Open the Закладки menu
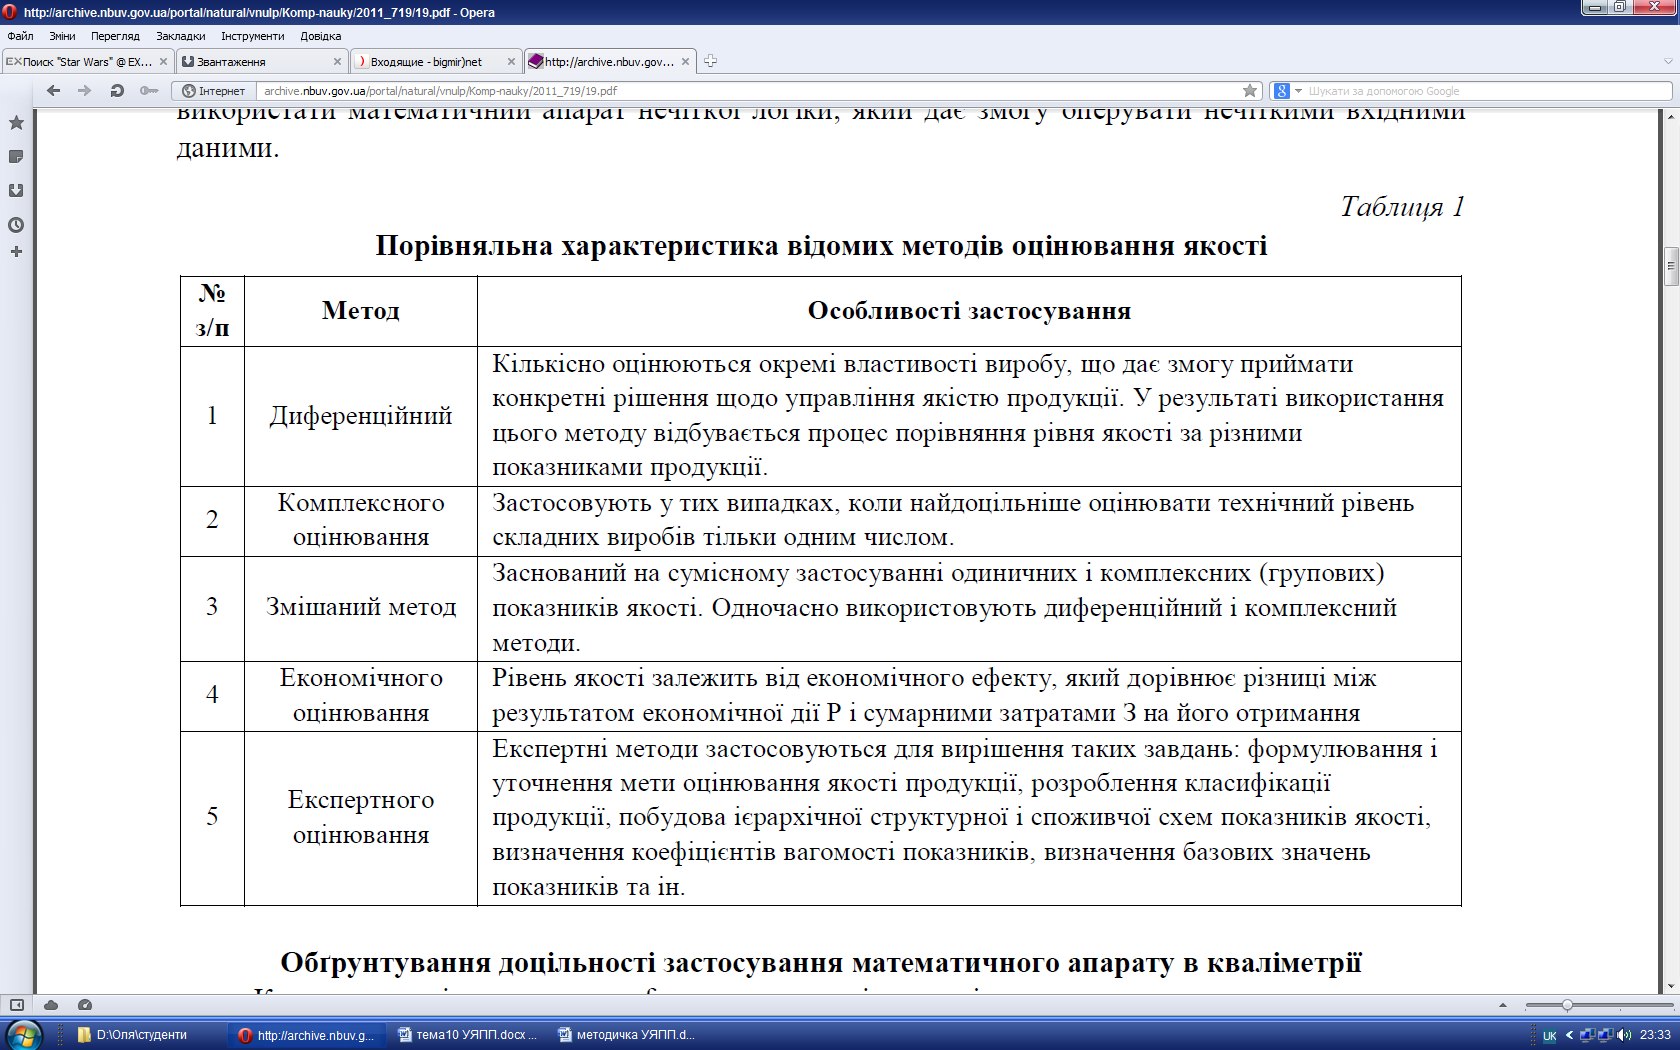1680x1050 pixels. 181,36
